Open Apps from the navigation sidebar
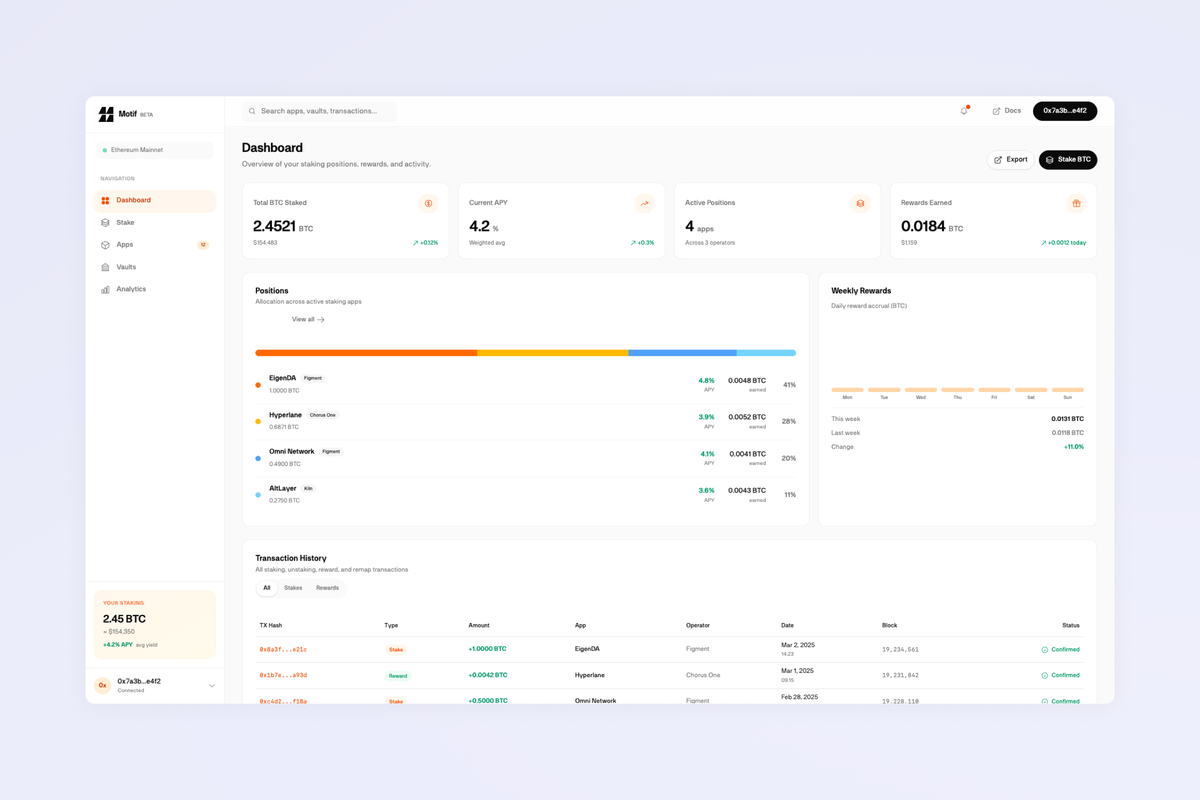 click(123, 244)
